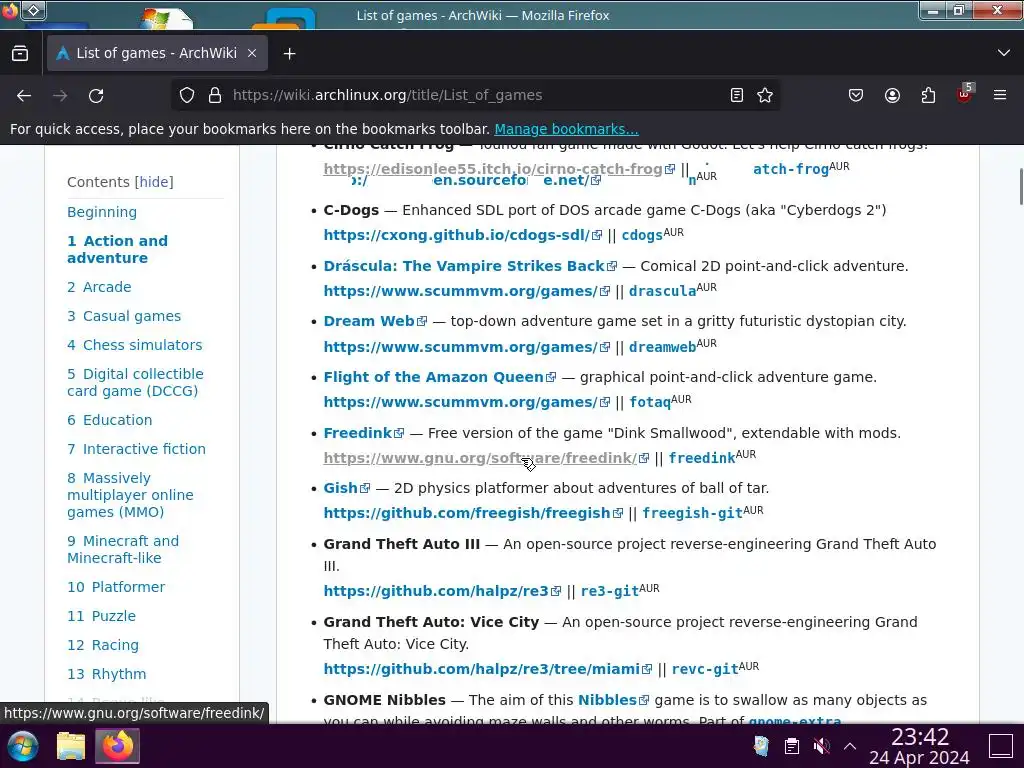Go to Puzzle section
1024x768 pixels.
(101, 616)
